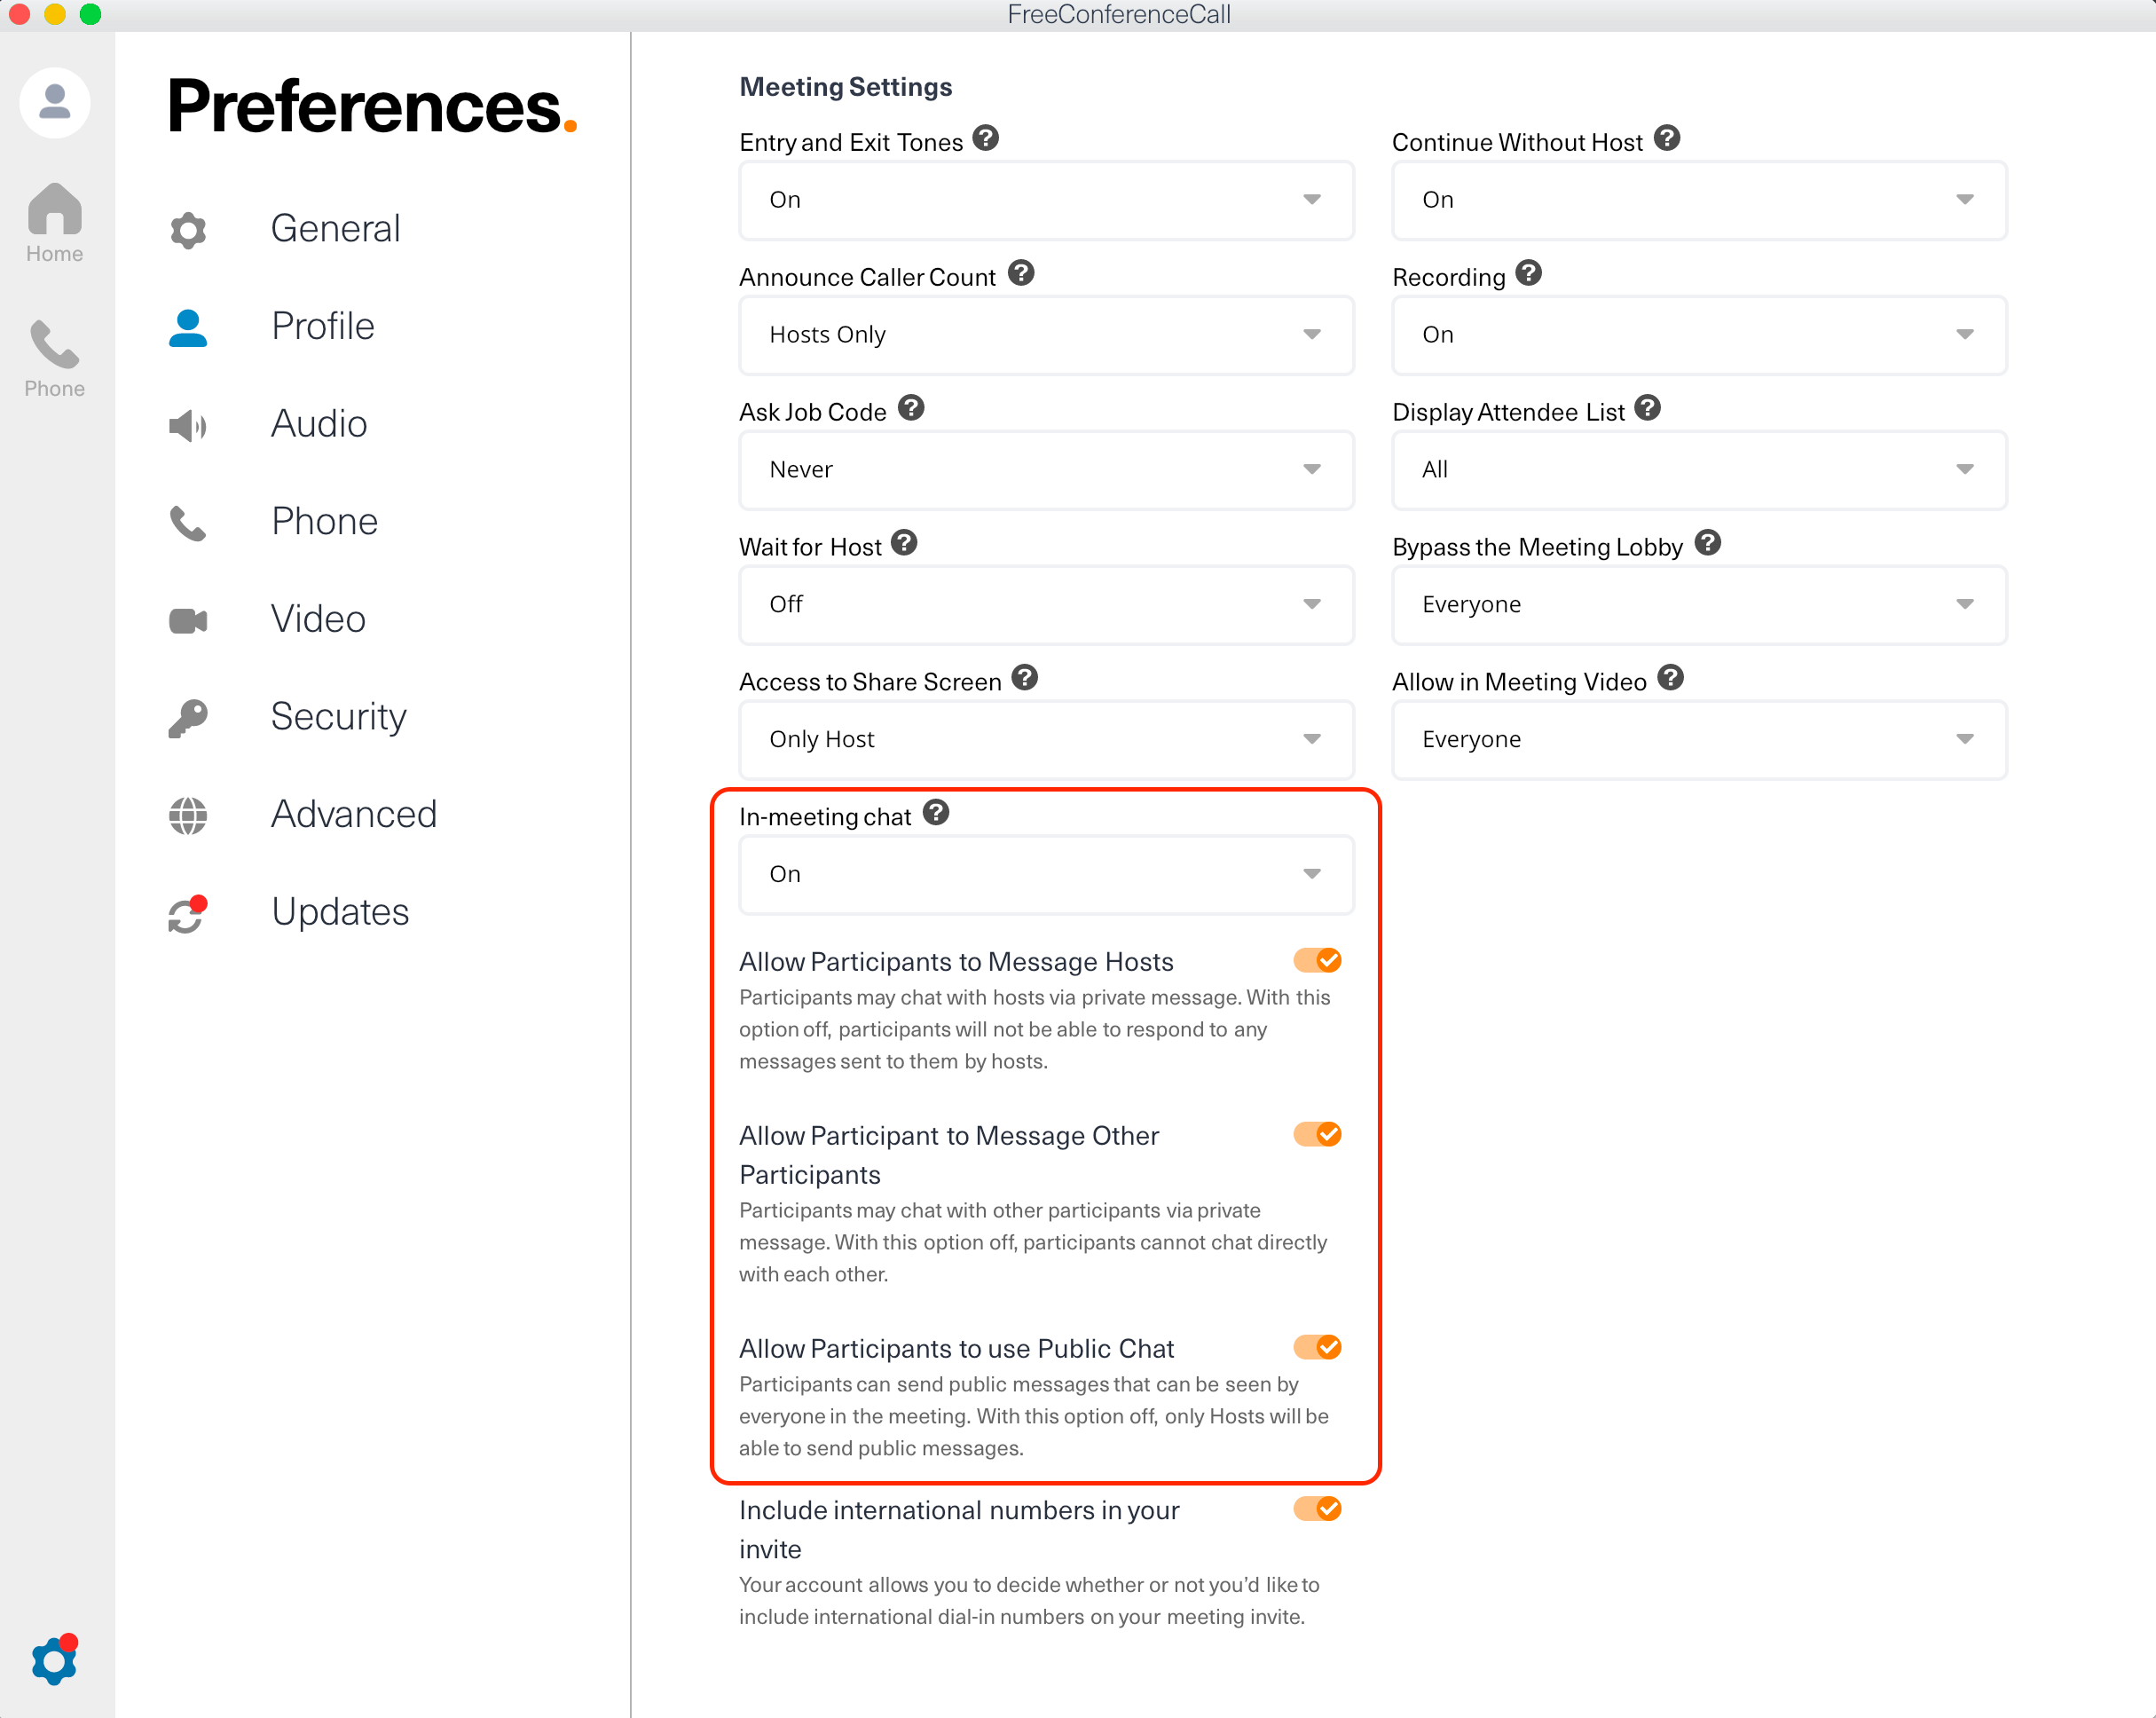Open the Announce Caller Count dropdown
Viewport: 2156px width, 1718px height.
(x=1045, y=334)
